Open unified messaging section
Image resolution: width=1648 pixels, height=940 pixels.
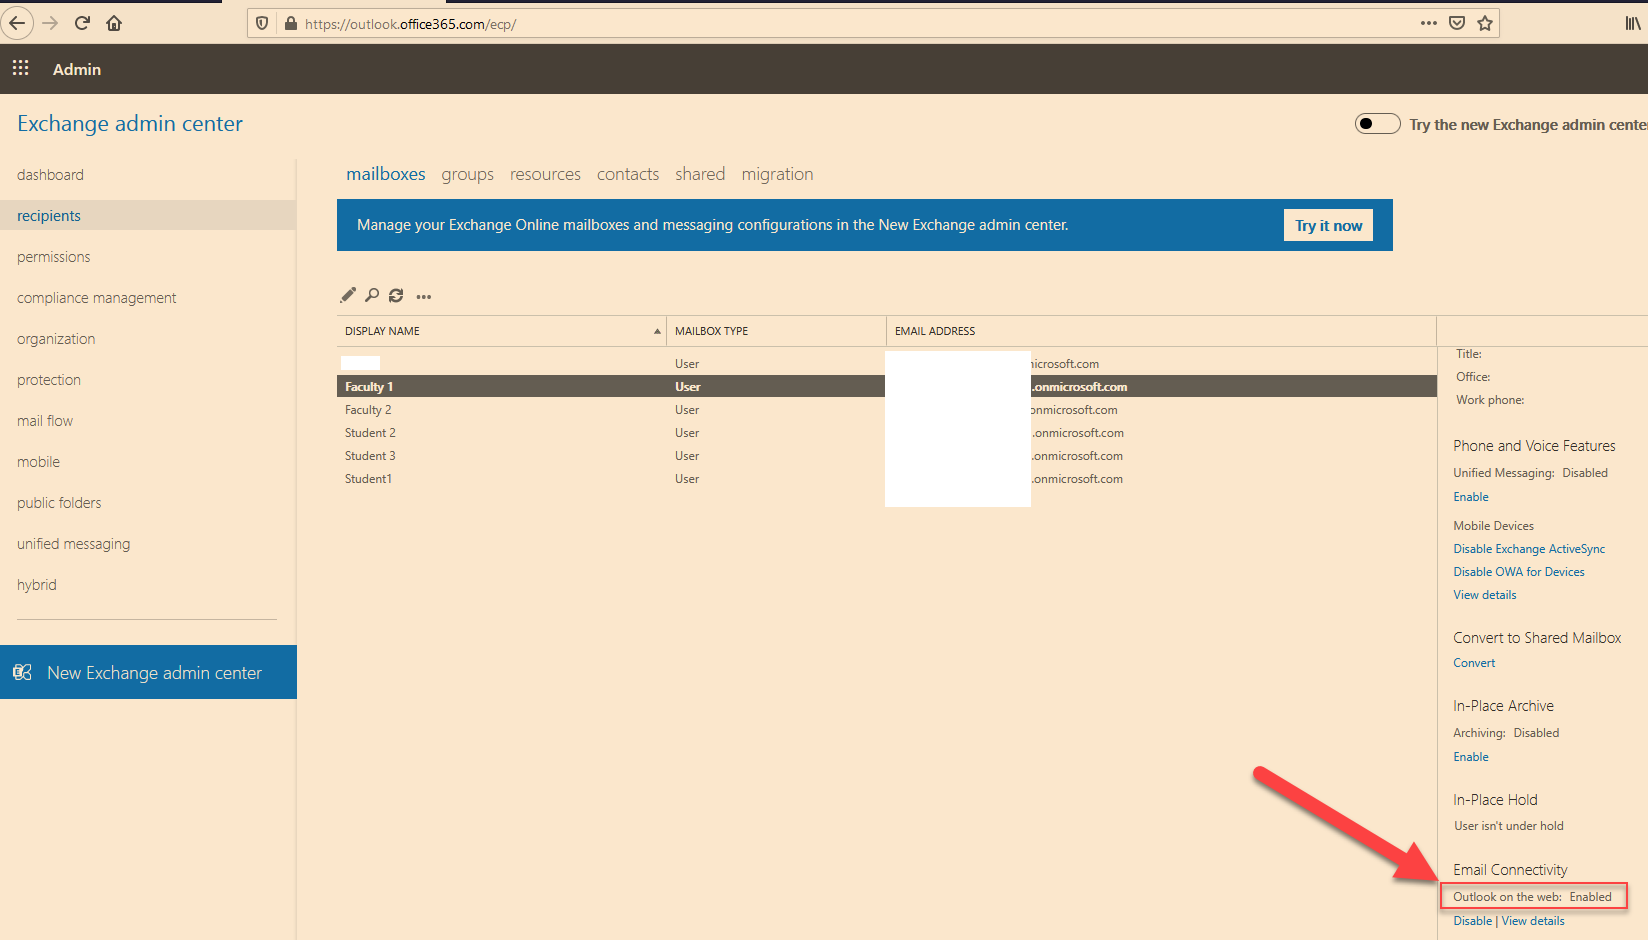tap(73, 544)
